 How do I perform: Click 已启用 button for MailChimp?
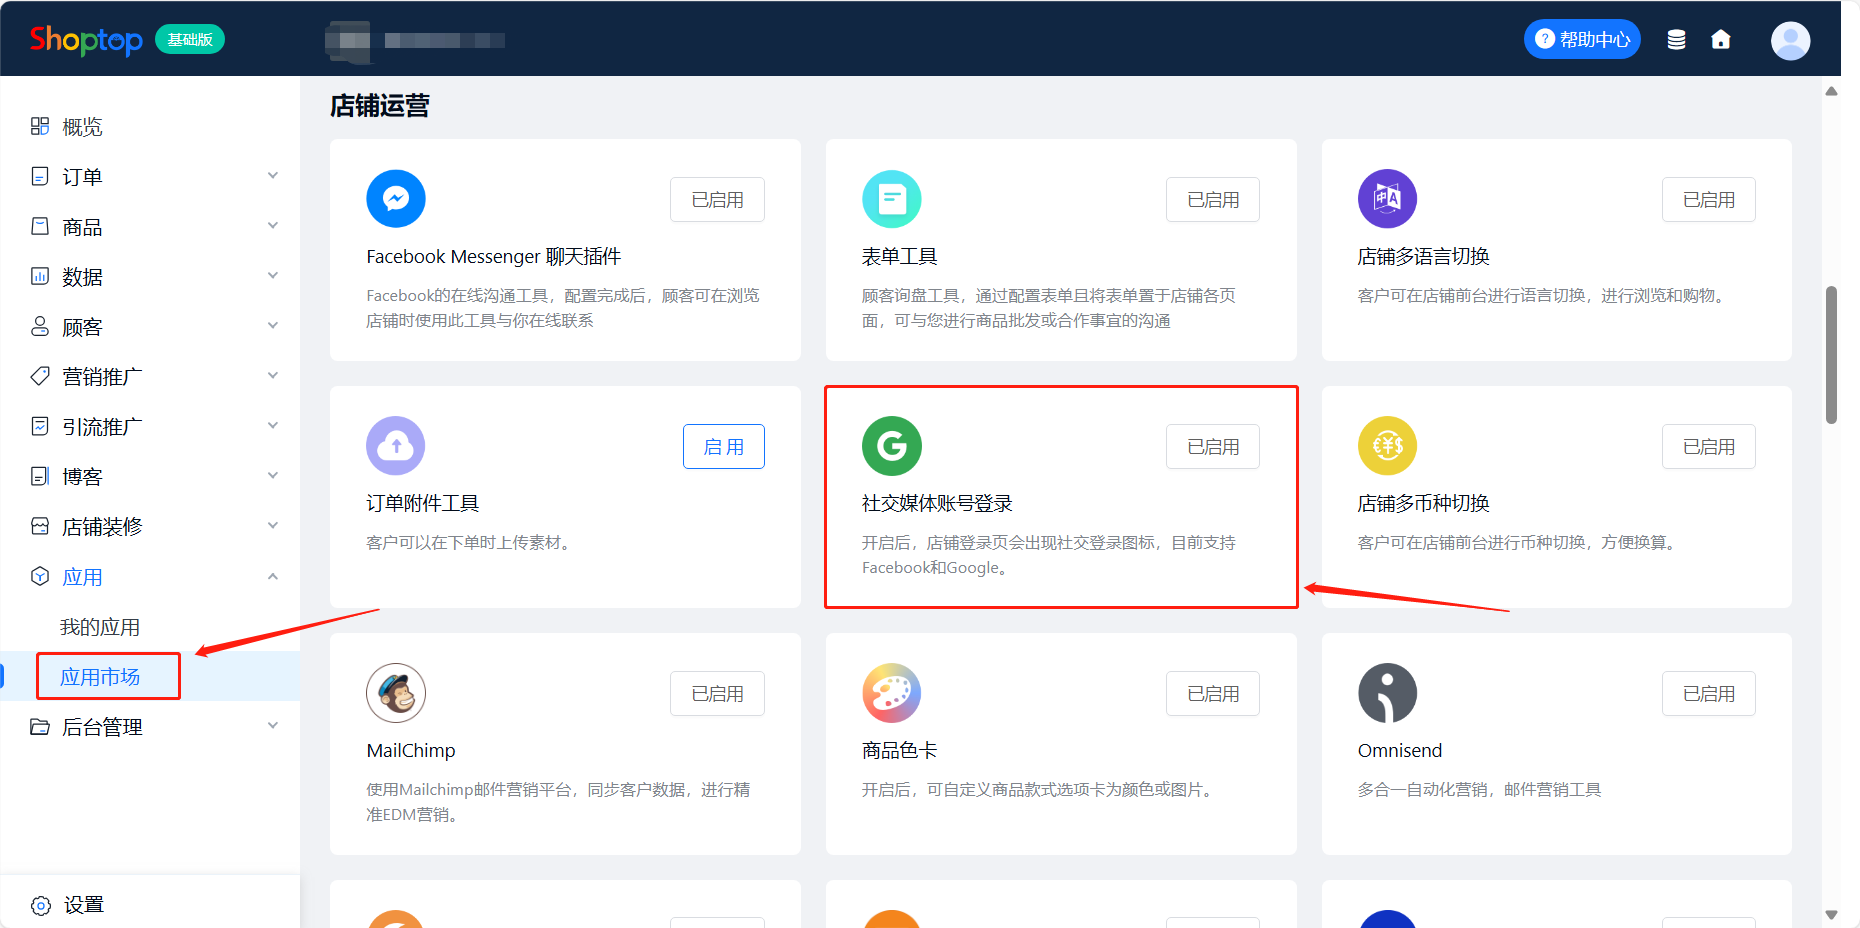point(717,694)
